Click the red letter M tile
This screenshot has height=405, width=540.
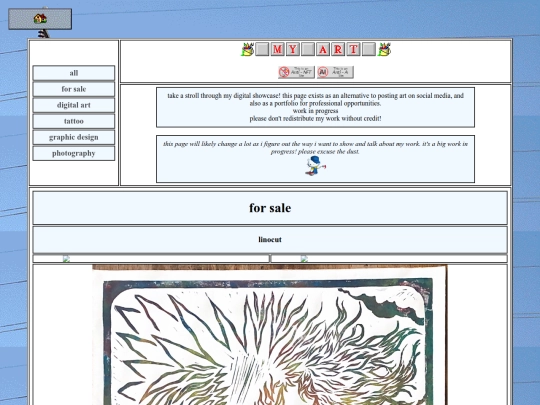coord(278,49)
